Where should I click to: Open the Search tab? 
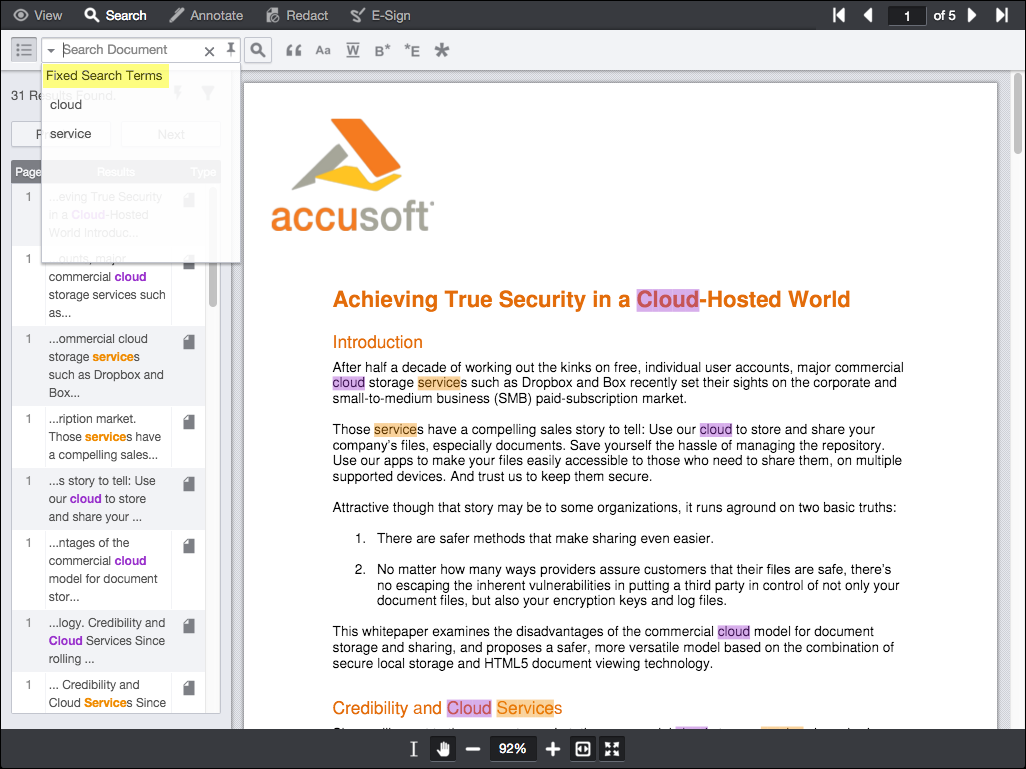(115, 15)
